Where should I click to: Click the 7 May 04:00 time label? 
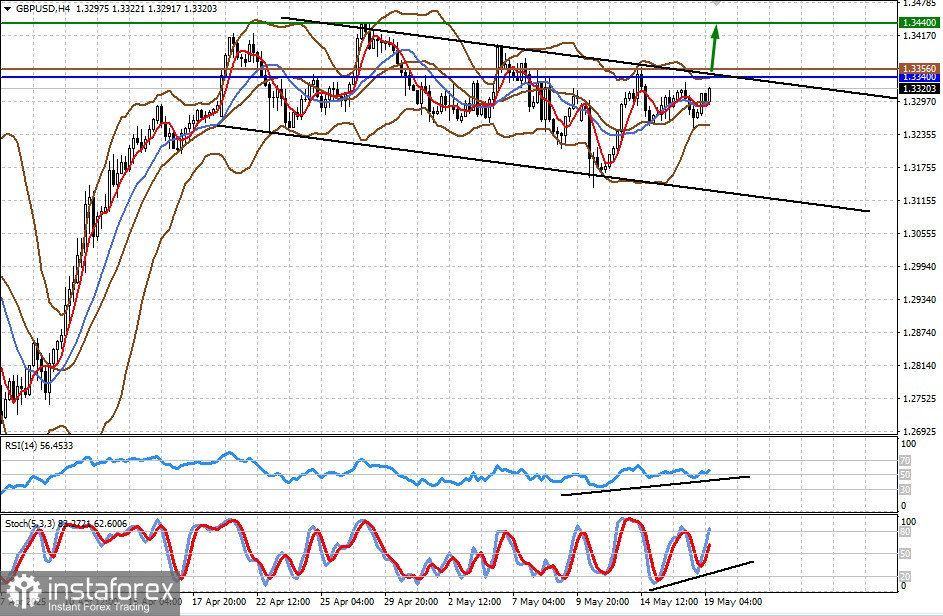coord(538,602)
